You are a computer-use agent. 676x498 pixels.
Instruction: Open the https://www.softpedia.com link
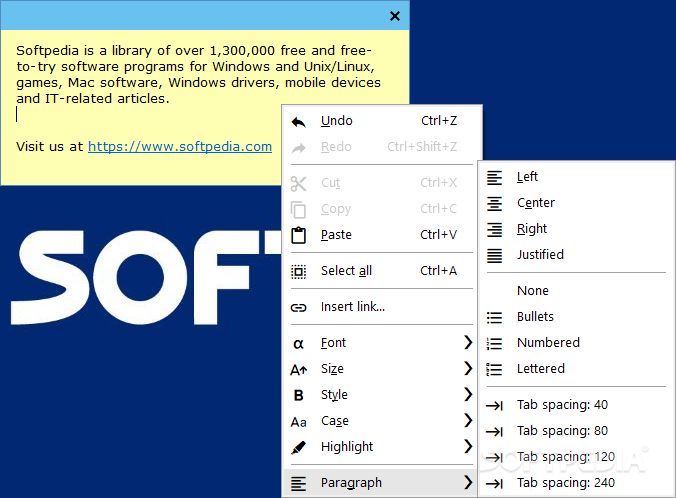[180, 147]
